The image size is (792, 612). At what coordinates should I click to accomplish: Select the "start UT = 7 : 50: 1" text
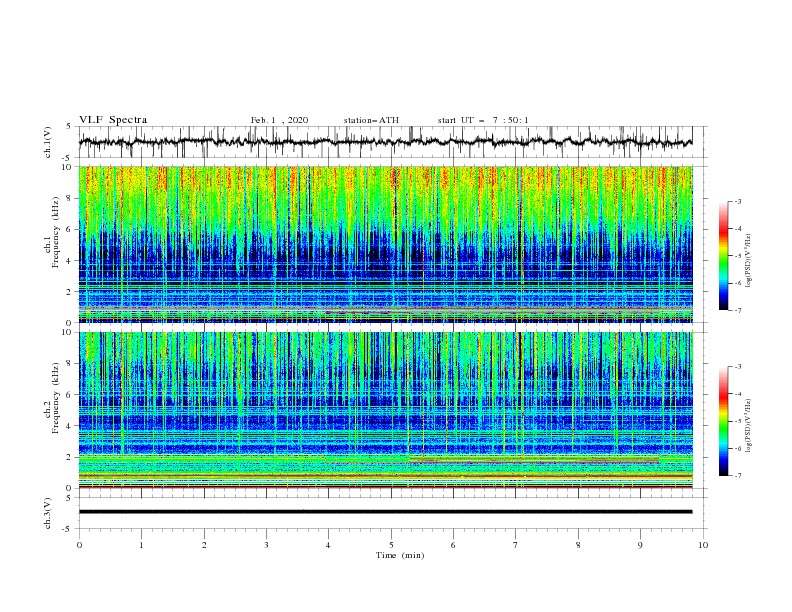483,120
